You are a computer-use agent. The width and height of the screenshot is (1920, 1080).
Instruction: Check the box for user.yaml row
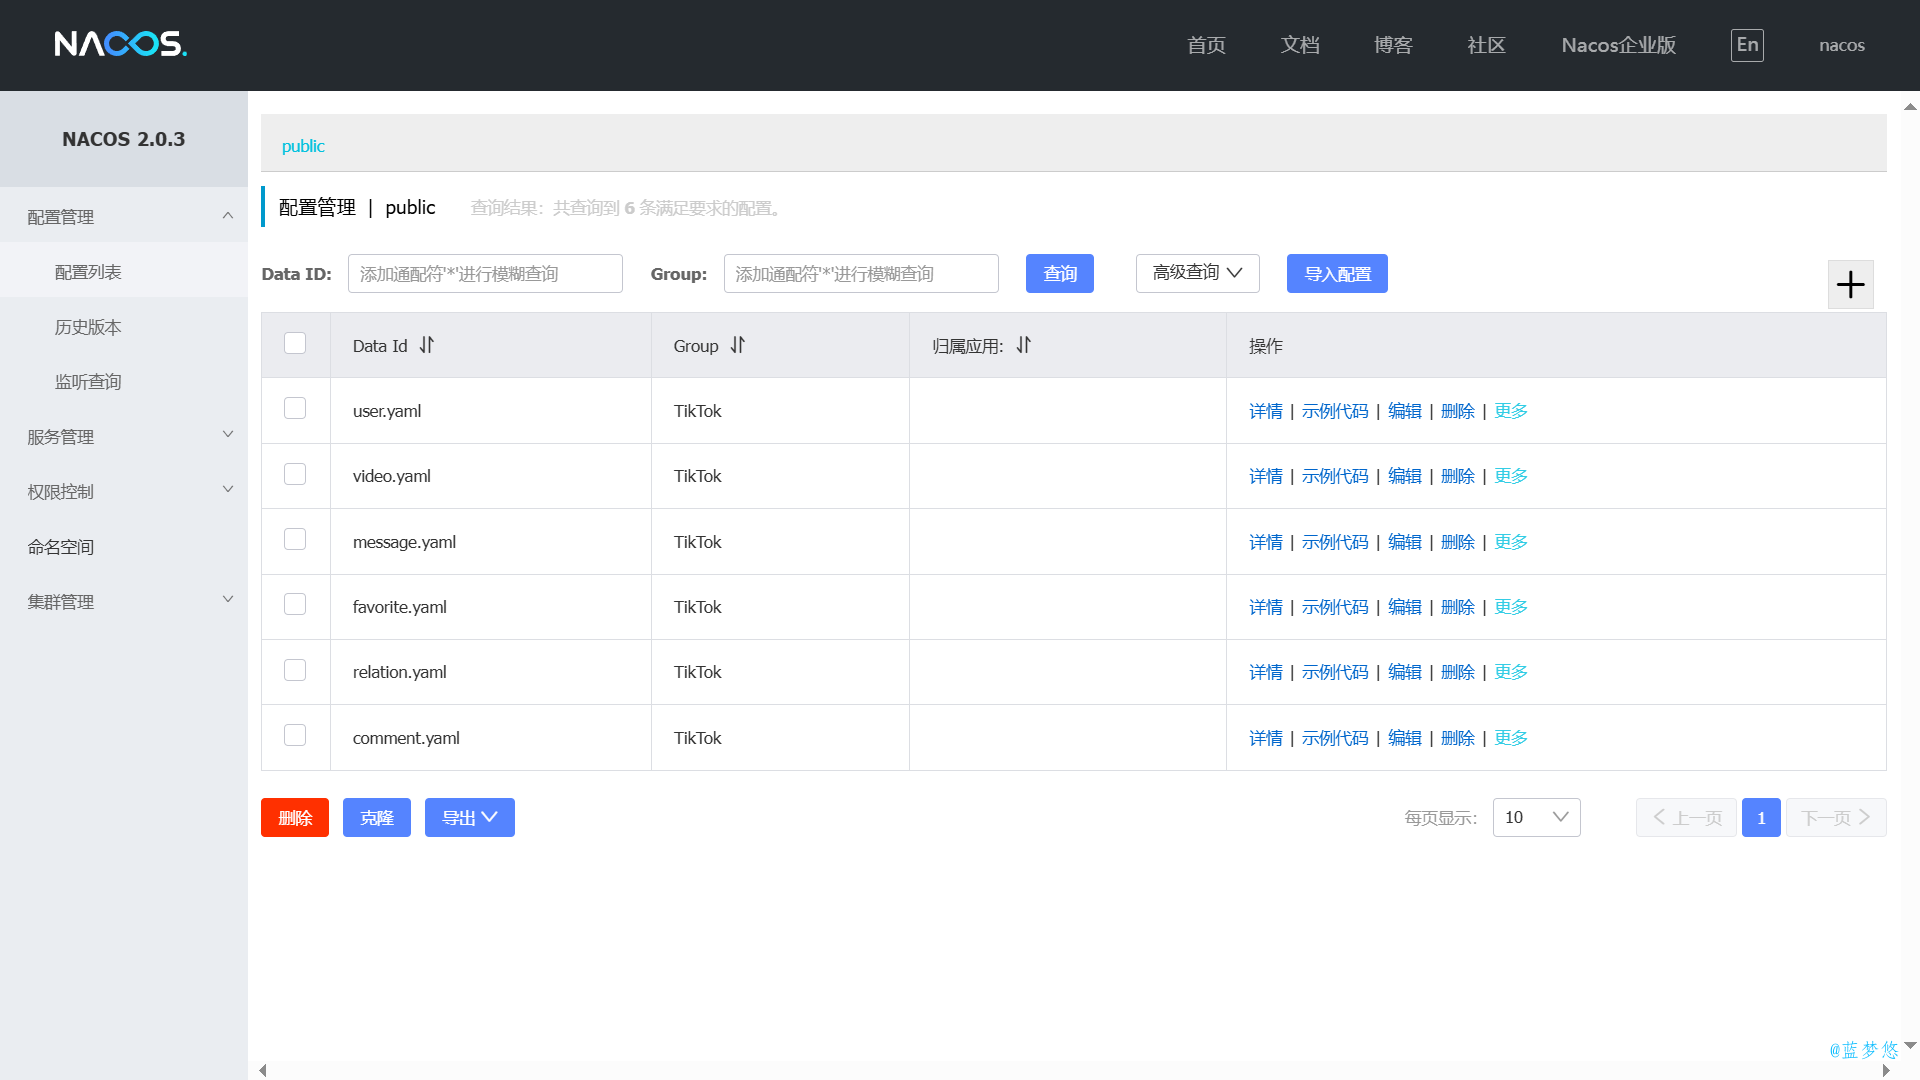(295, 408)
